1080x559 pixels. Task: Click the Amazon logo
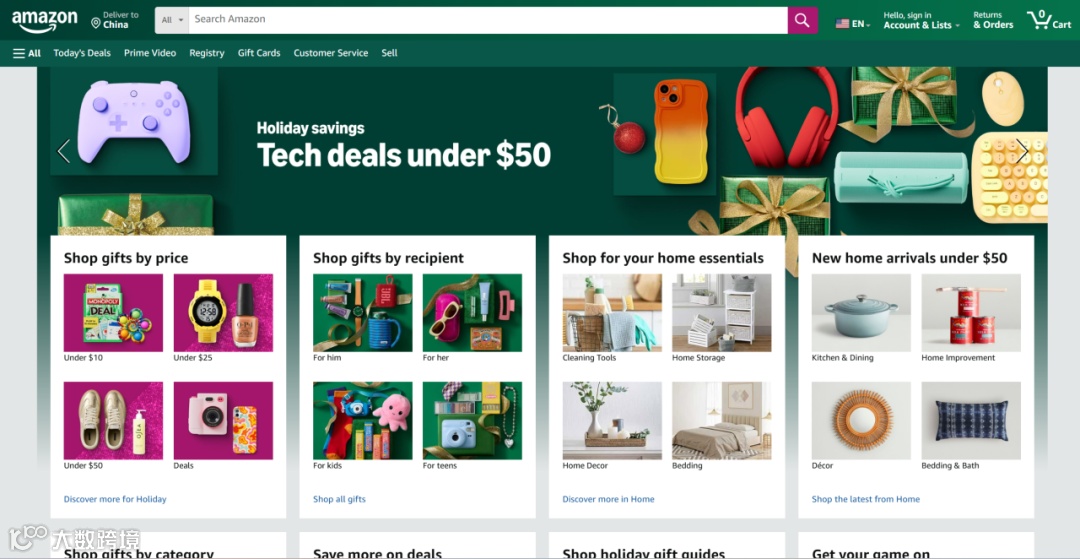pos(45,21)
